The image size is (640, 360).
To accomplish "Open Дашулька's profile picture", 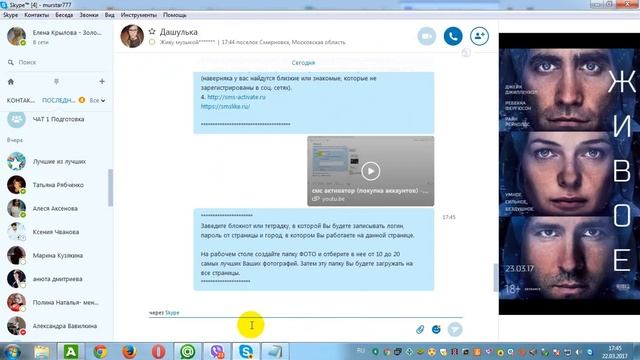I will click(132, 36).
